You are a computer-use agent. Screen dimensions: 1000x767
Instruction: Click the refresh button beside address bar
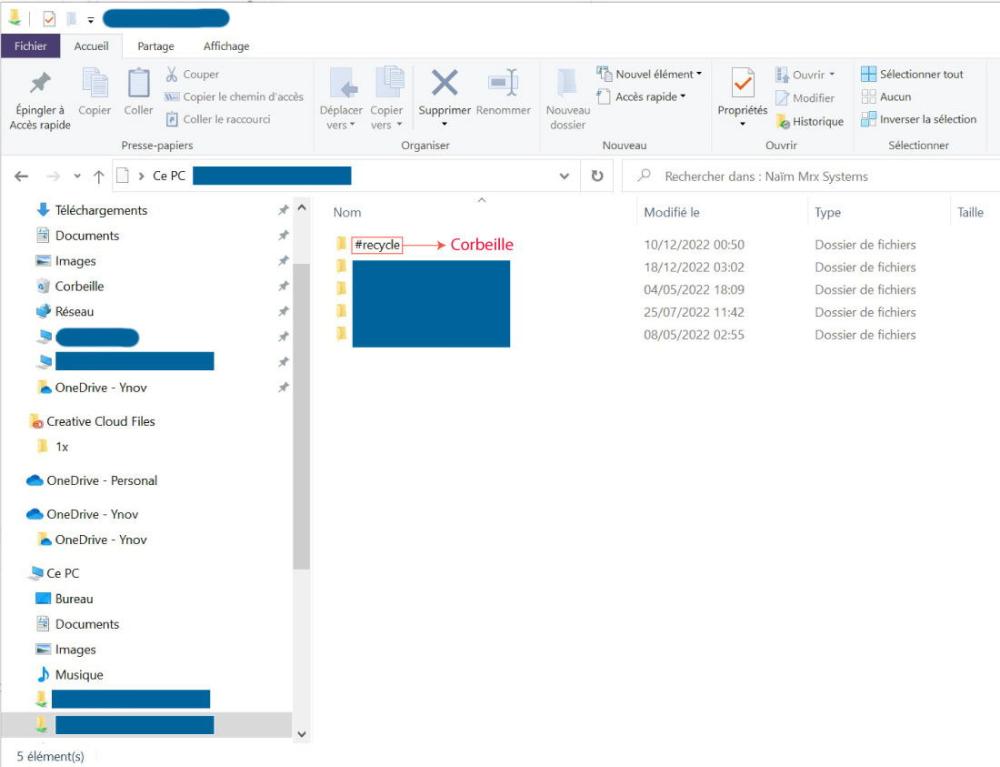tap(597, 176)
